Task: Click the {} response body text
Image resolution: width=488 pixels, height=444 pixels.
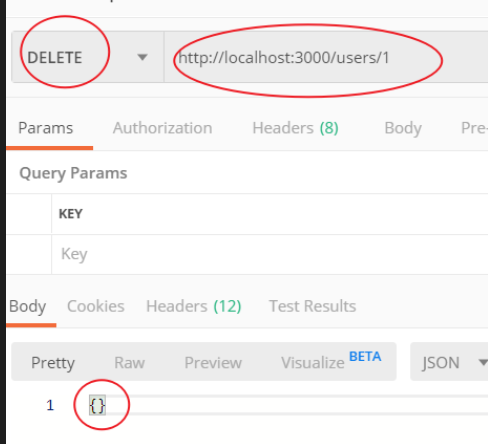Action: tap(97, 406)
